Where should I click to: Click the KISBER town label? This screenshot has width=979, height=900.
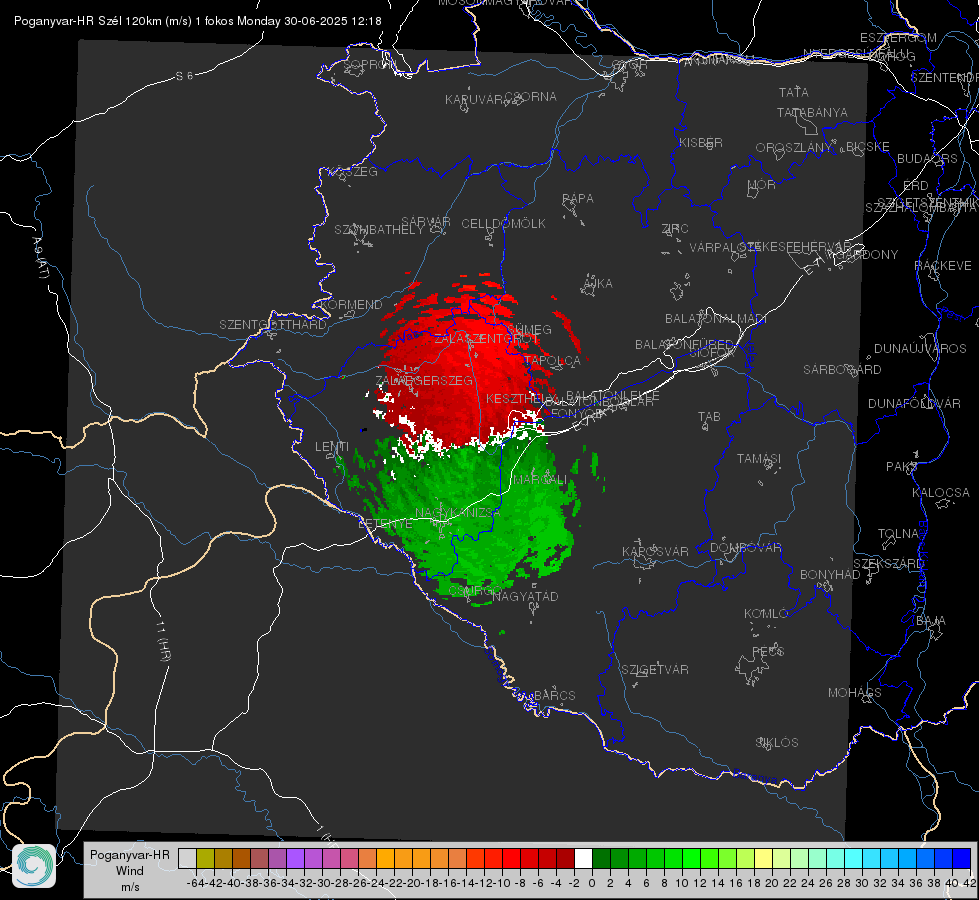701,142
